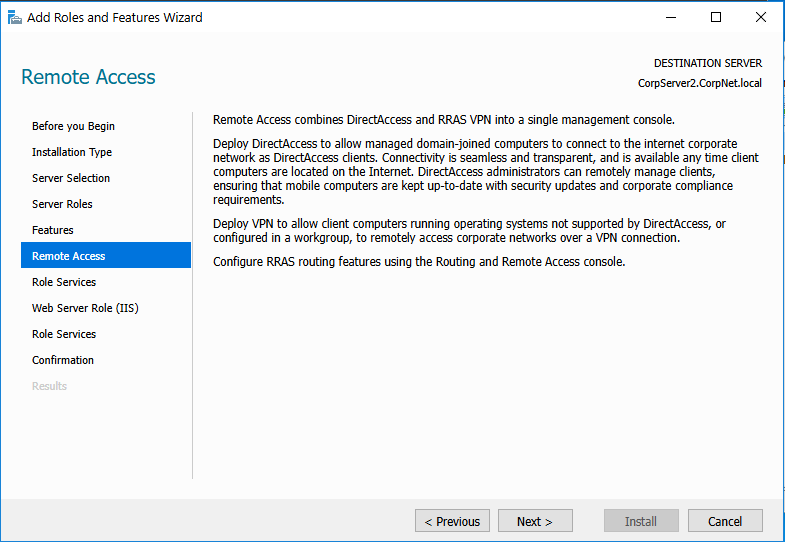Close the Add Roles and Features Wizard
The height and width of the screenshot is (542, 785).
761,17
